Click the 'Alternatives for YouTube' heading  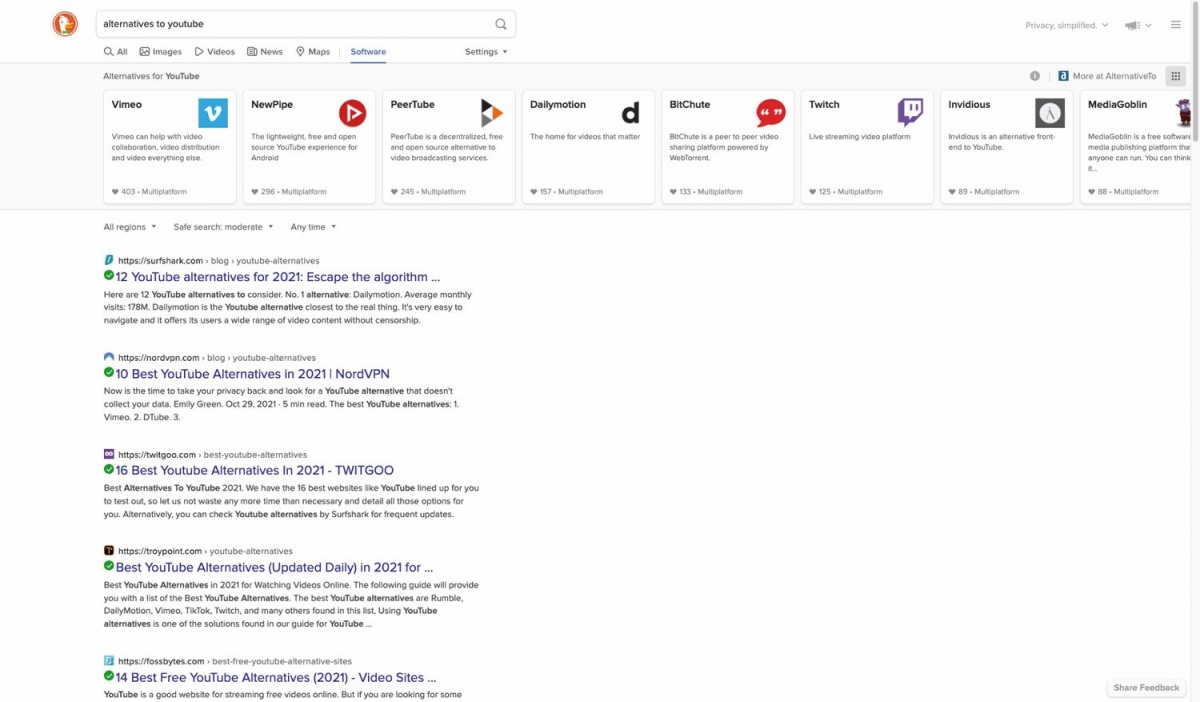coord(151,76)
